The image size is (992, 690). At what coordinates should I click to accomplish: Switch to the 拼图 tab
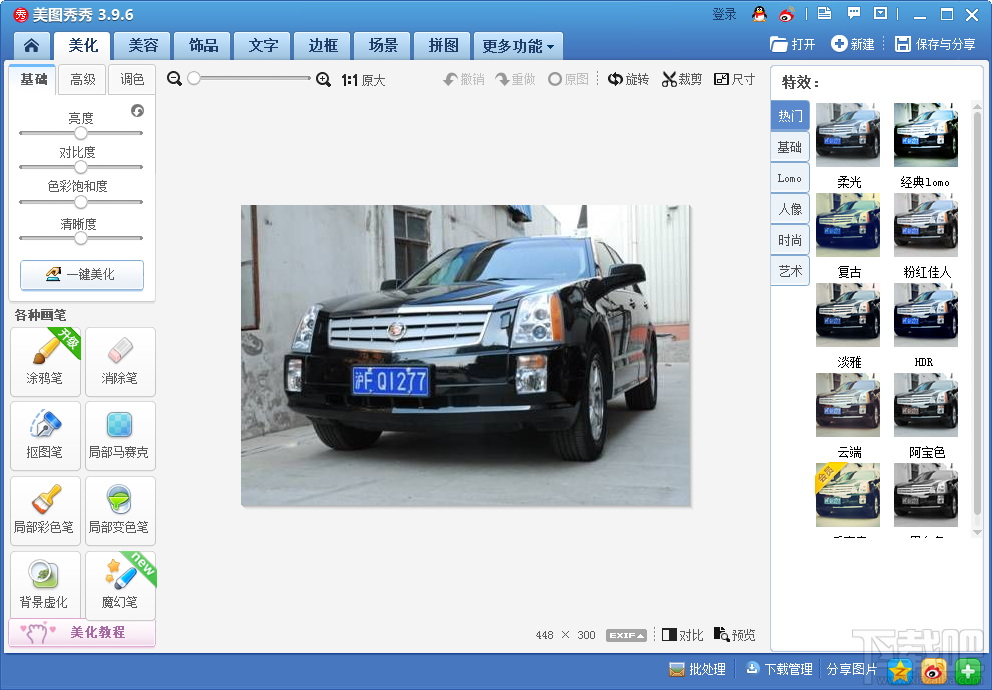443,46
